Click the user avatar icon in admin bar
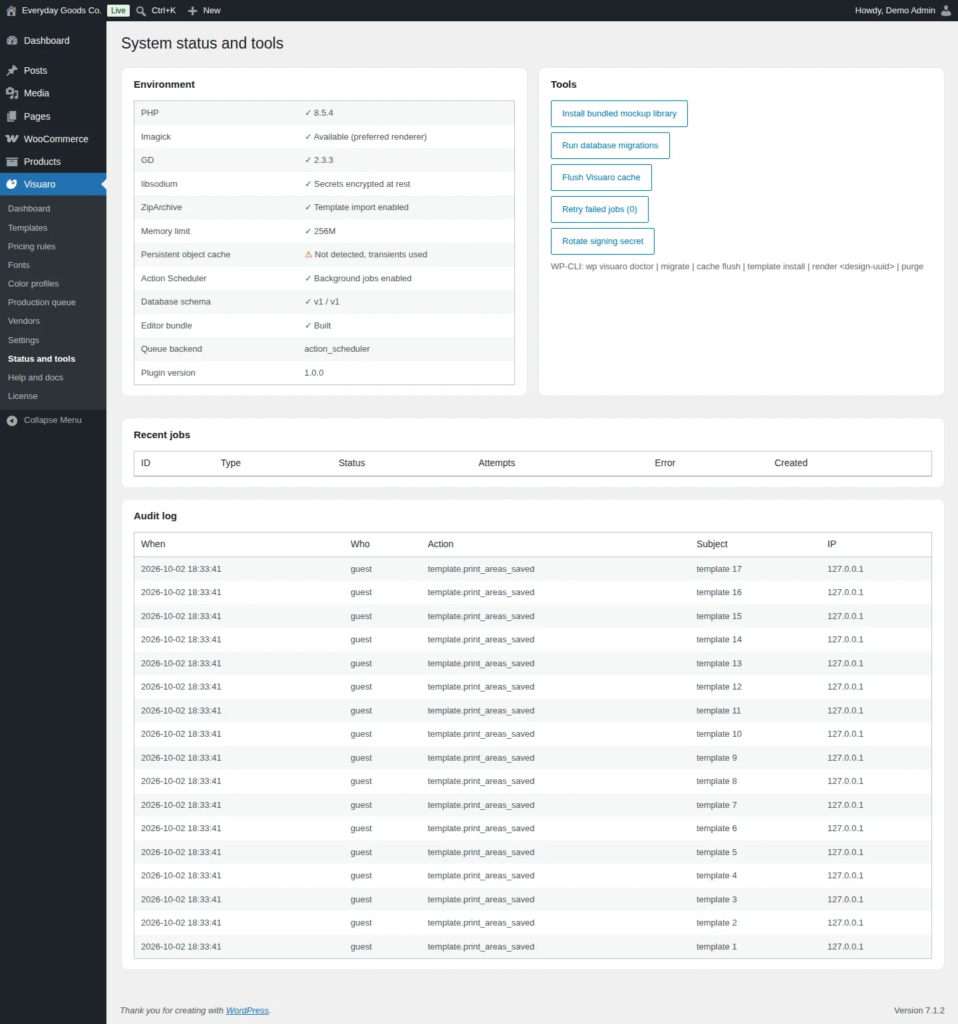The width and height of the screenshot is (958, 1024). coord(946,10)
